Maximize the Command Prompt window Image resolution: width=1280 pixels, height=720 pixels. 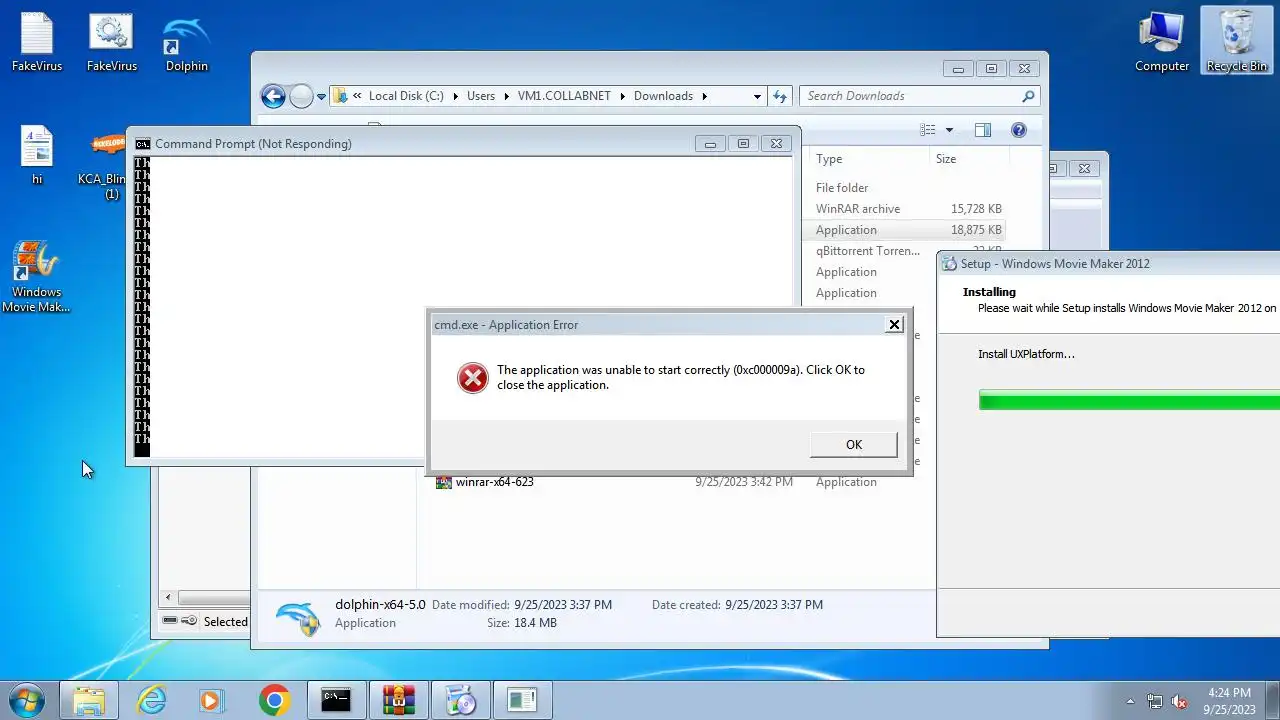pyautogui.click(x=743, y=144)
